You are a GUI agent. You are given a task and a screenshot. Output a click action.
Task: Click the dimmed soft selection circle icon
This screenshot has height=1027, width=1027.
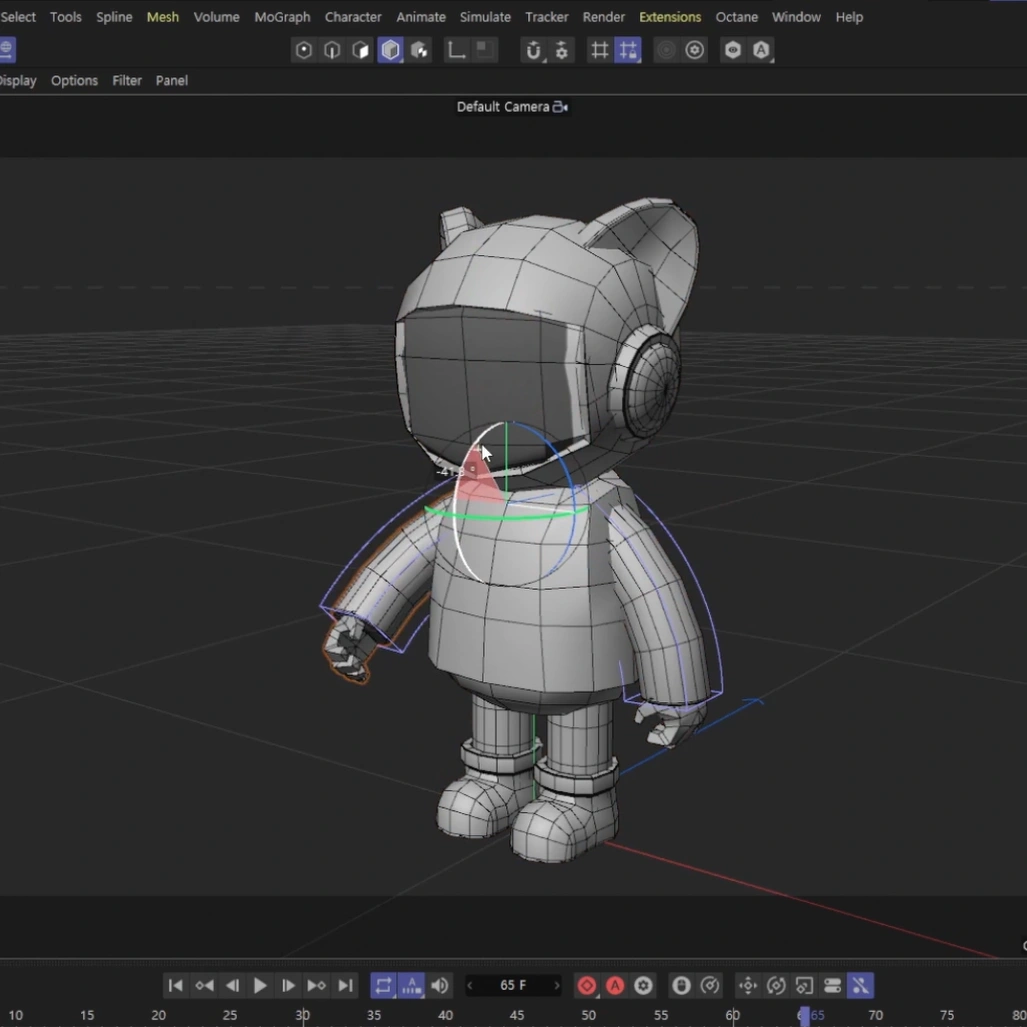pos(666,50)
